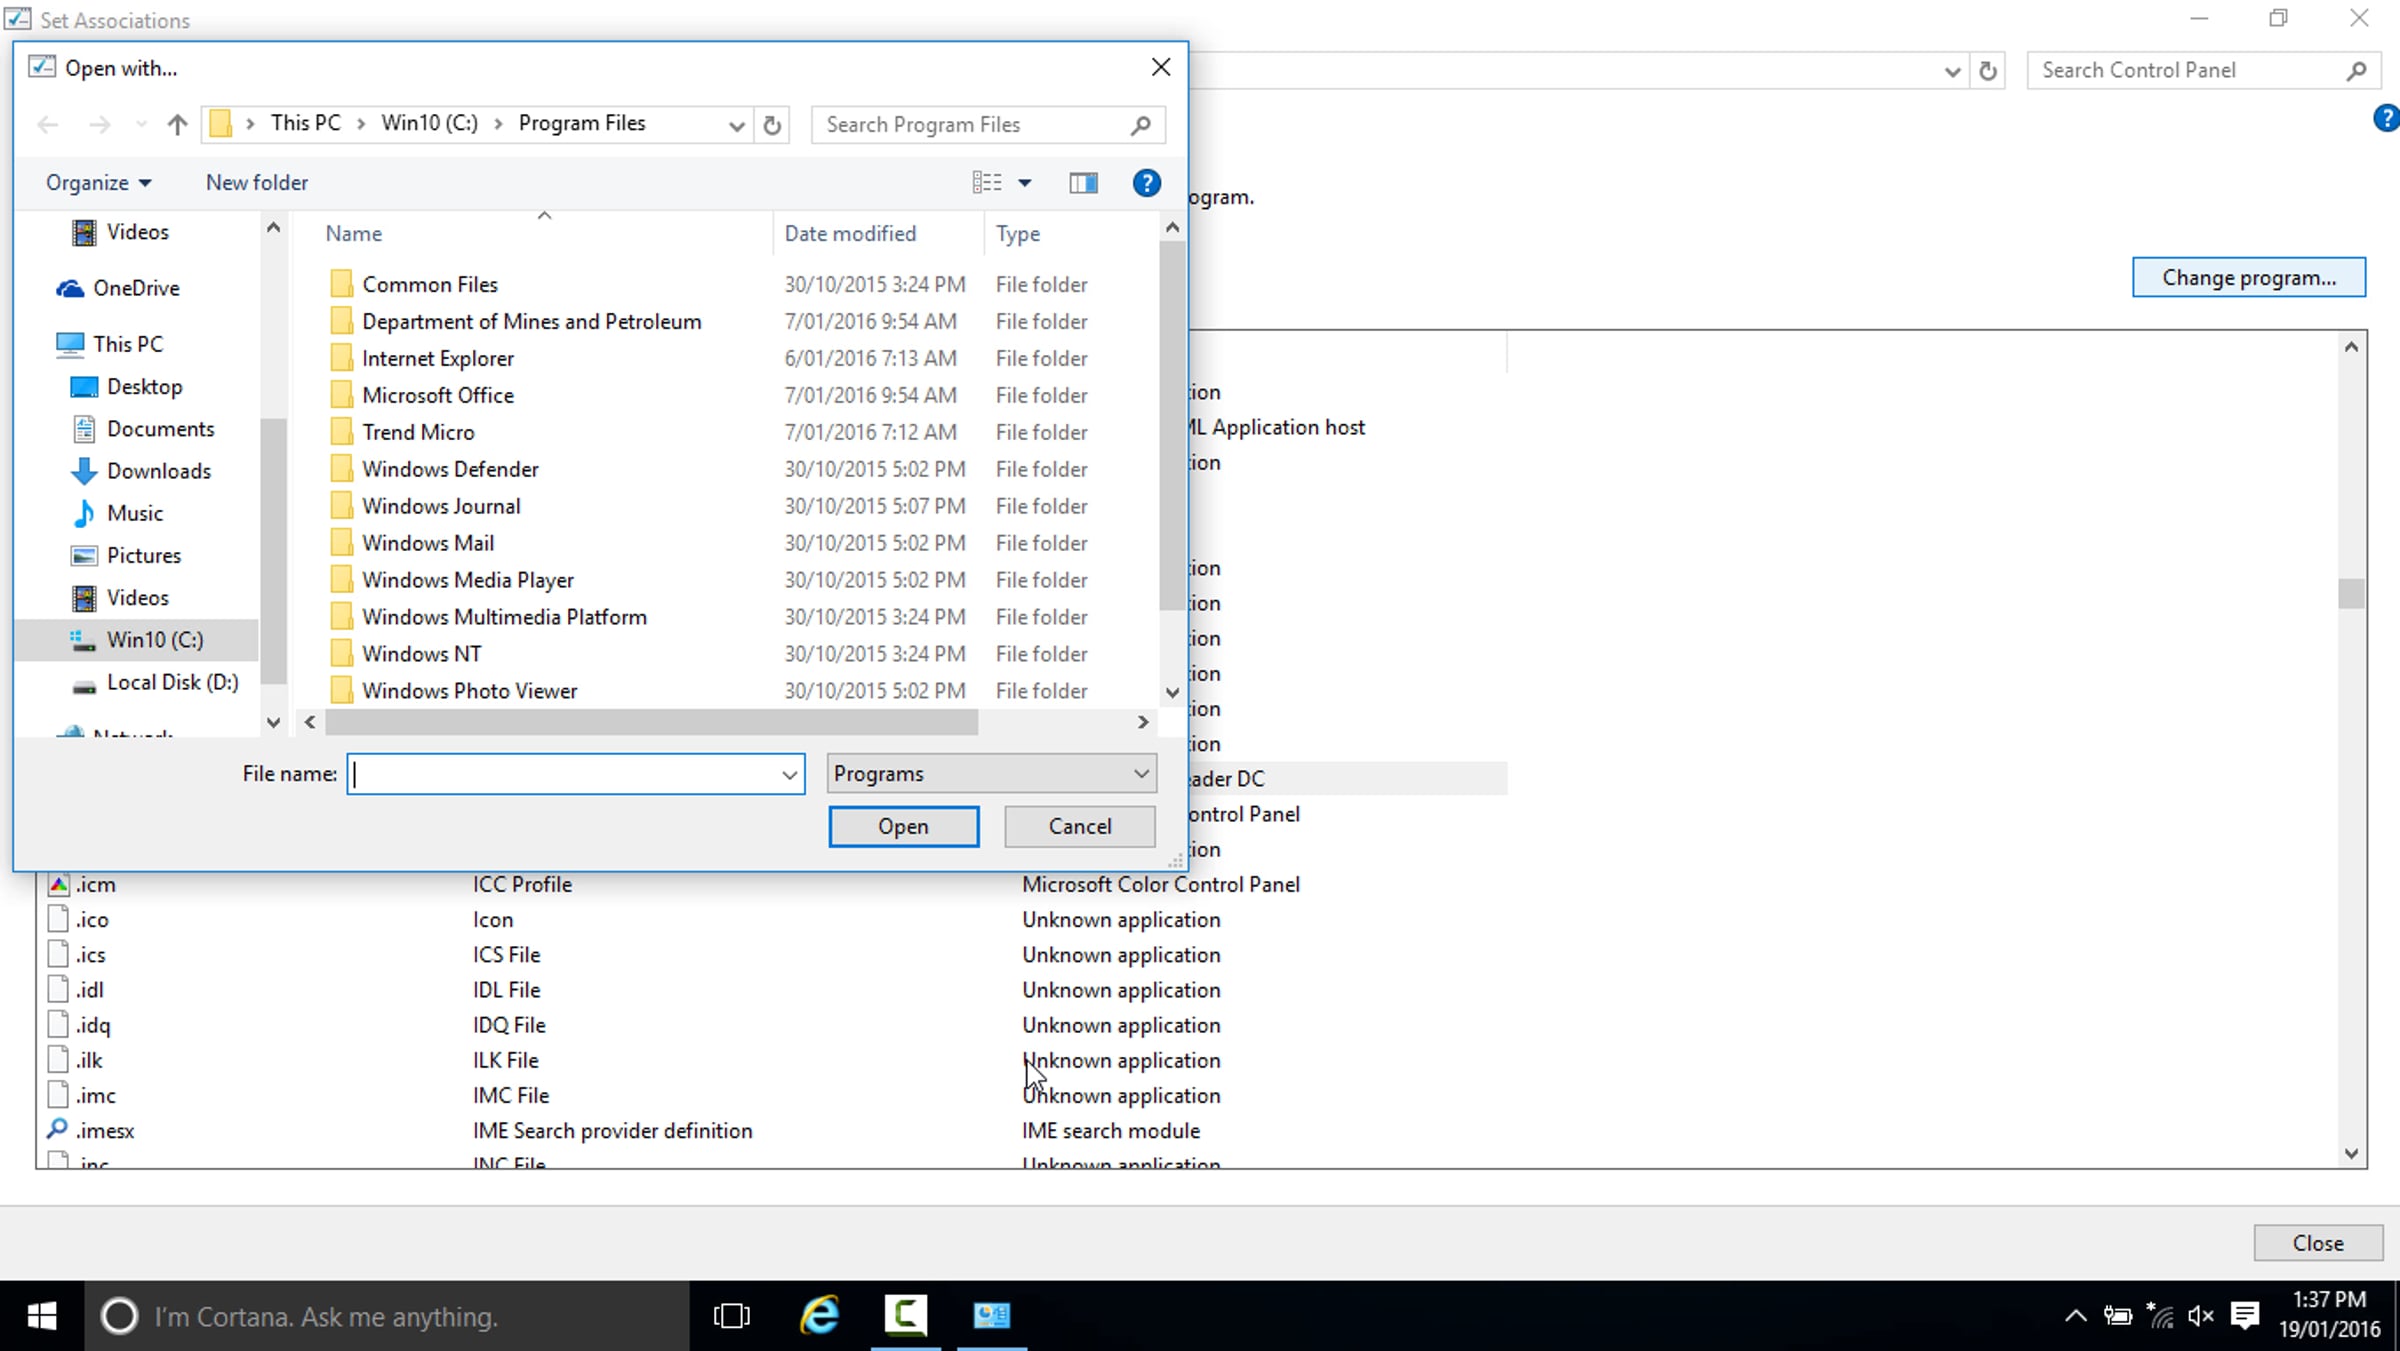This screenshot has width=2400, height=1351.
Task: Select the Windows Journal folder
Action: click(x=441, y=506)
